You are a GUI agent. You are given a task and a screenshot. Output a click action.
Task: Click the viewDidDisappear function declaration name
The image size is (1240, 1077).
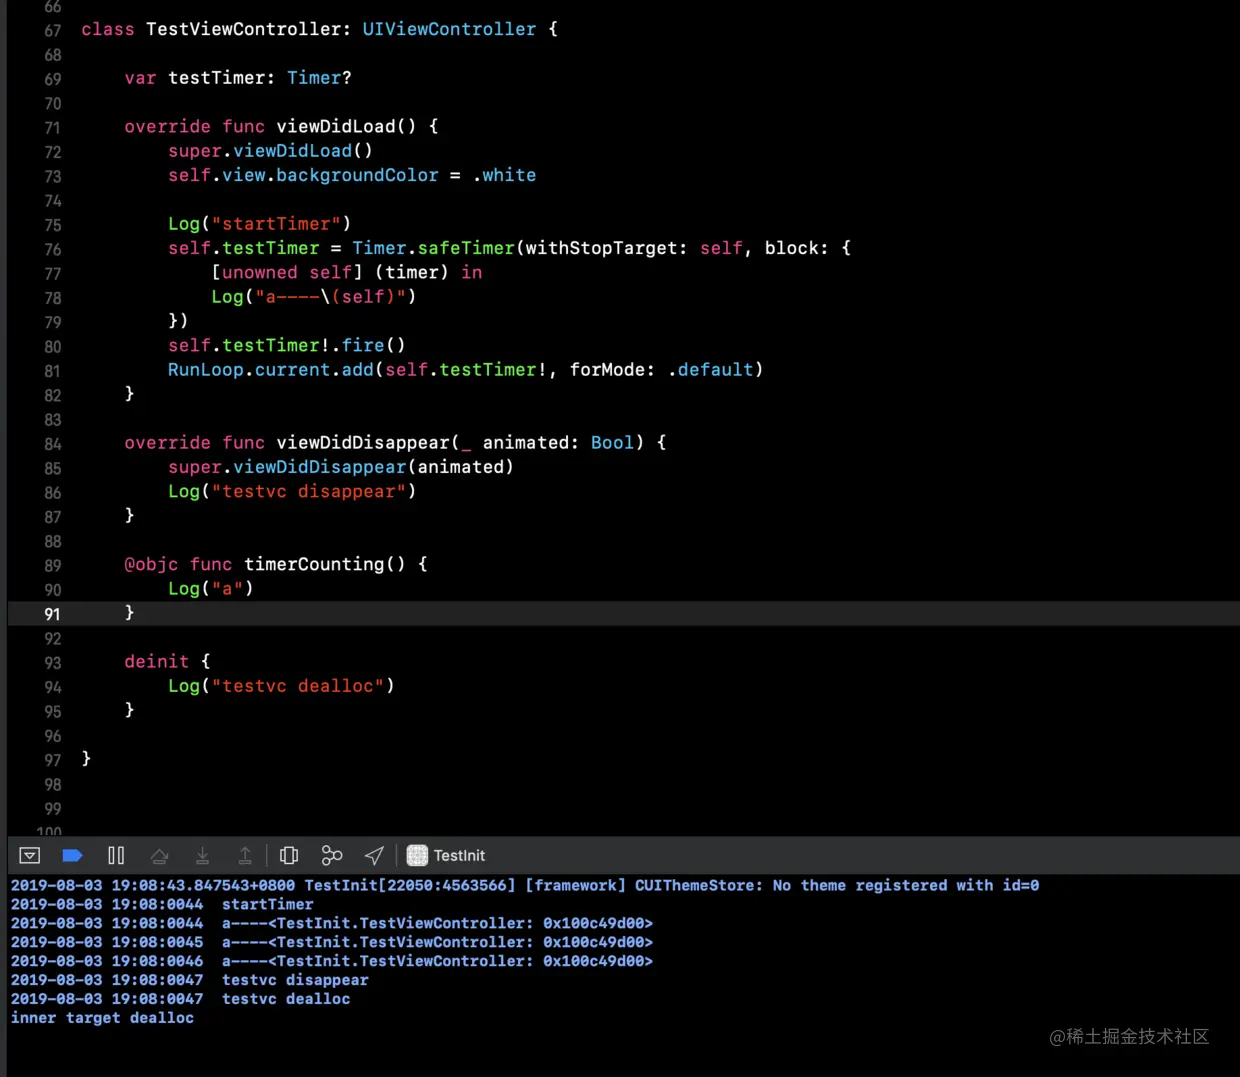tap(363, 442)
